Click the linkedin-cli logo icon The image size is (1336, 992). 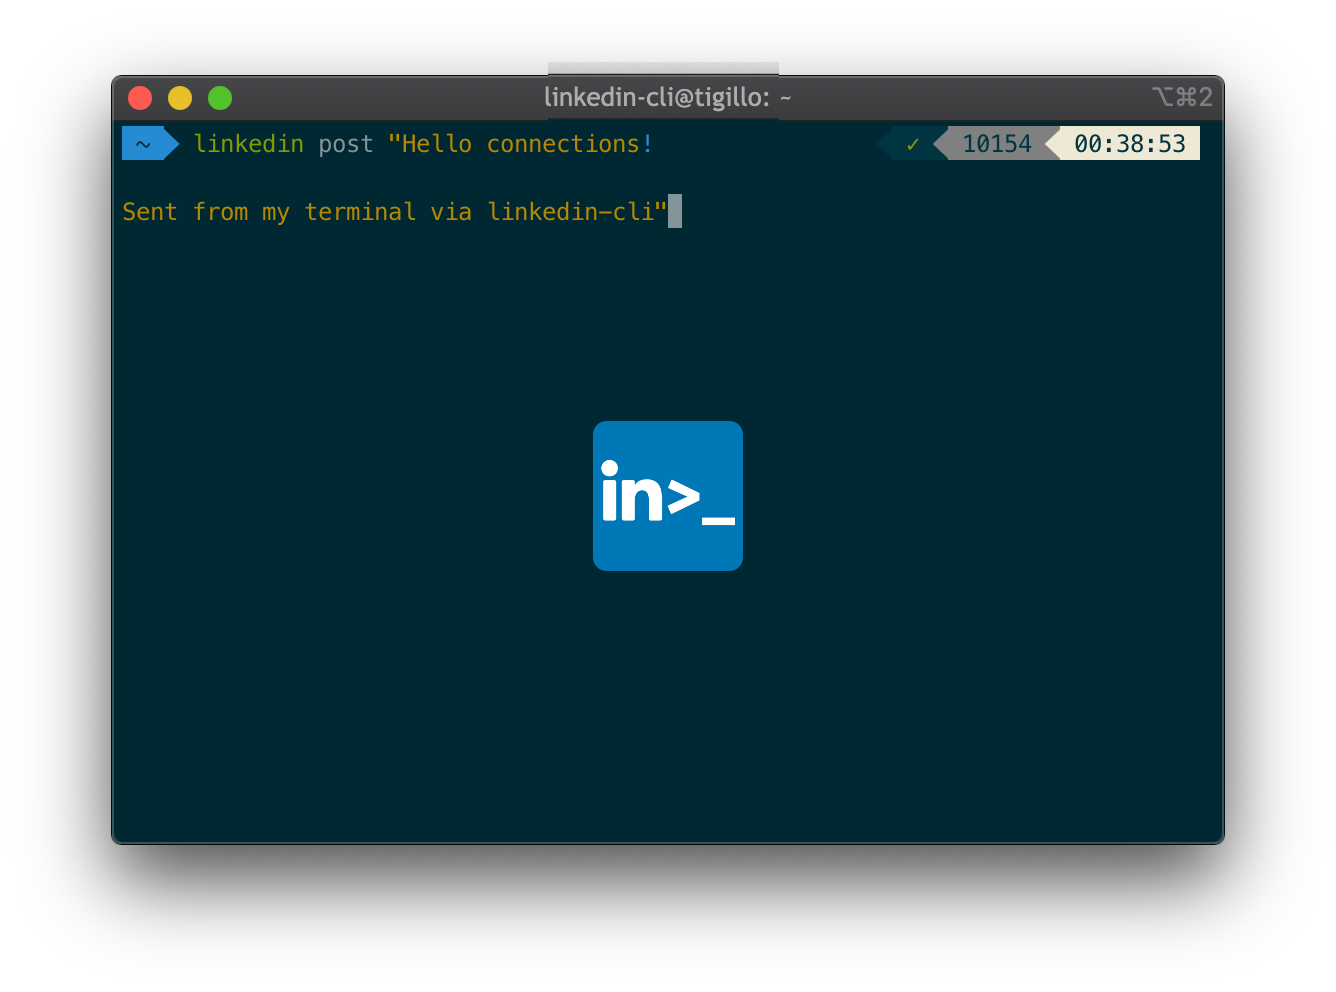click(668, 496)
